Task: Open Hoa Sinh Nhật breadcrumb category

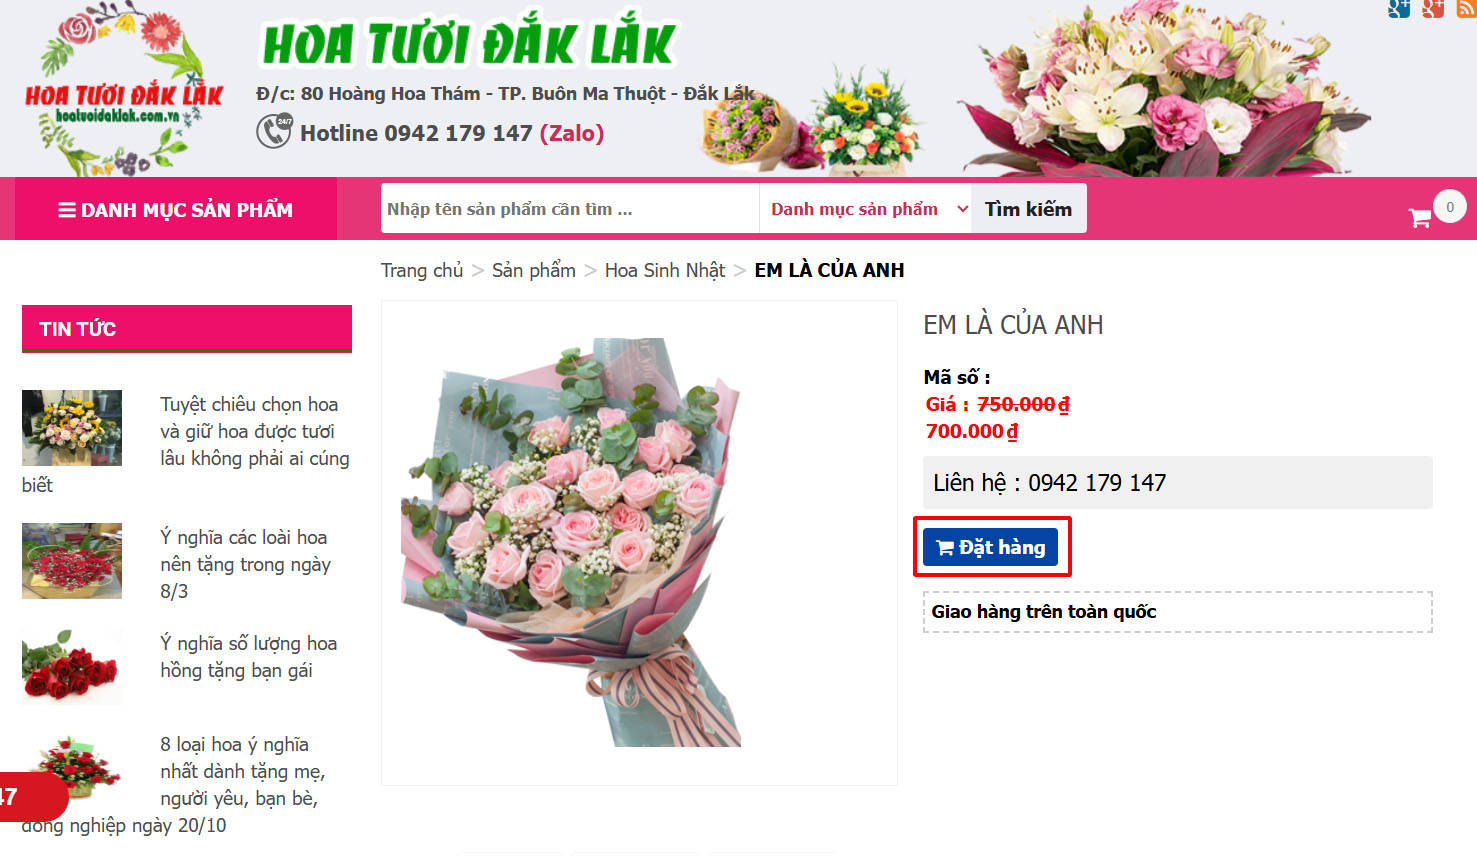Action: tap(665, 270)
